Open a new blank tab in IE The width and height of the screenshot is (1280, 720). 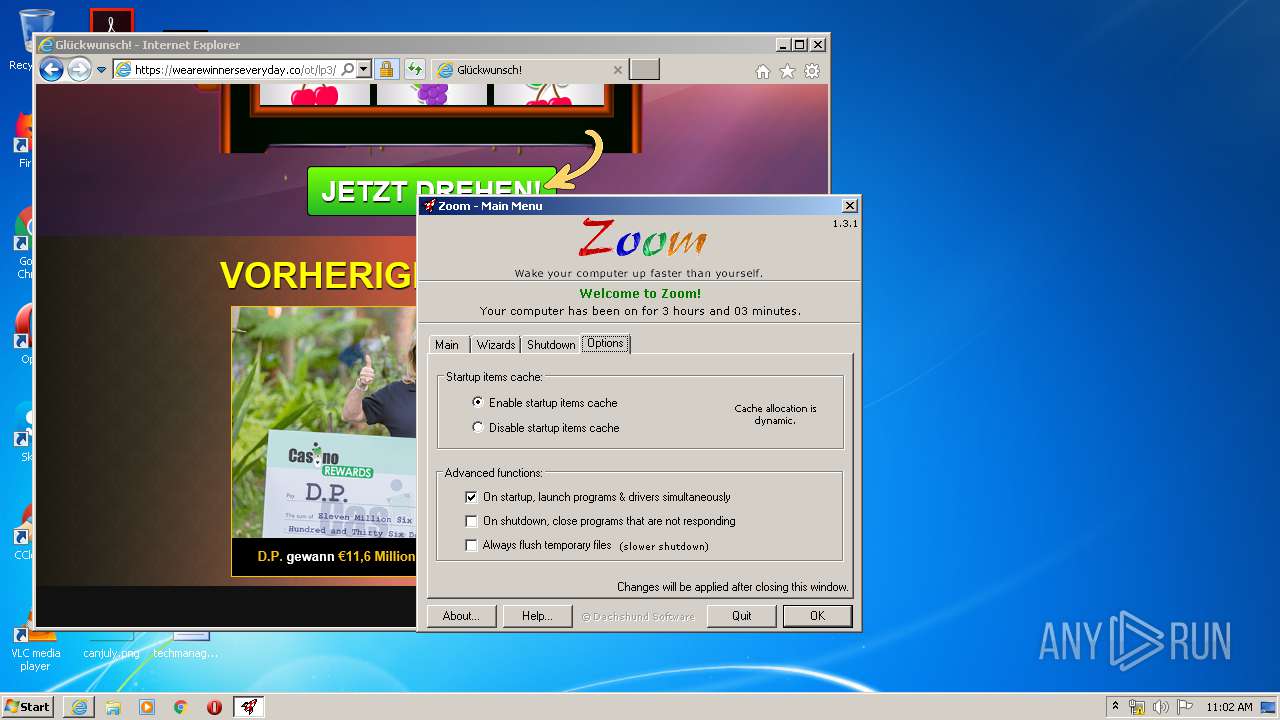645,70
